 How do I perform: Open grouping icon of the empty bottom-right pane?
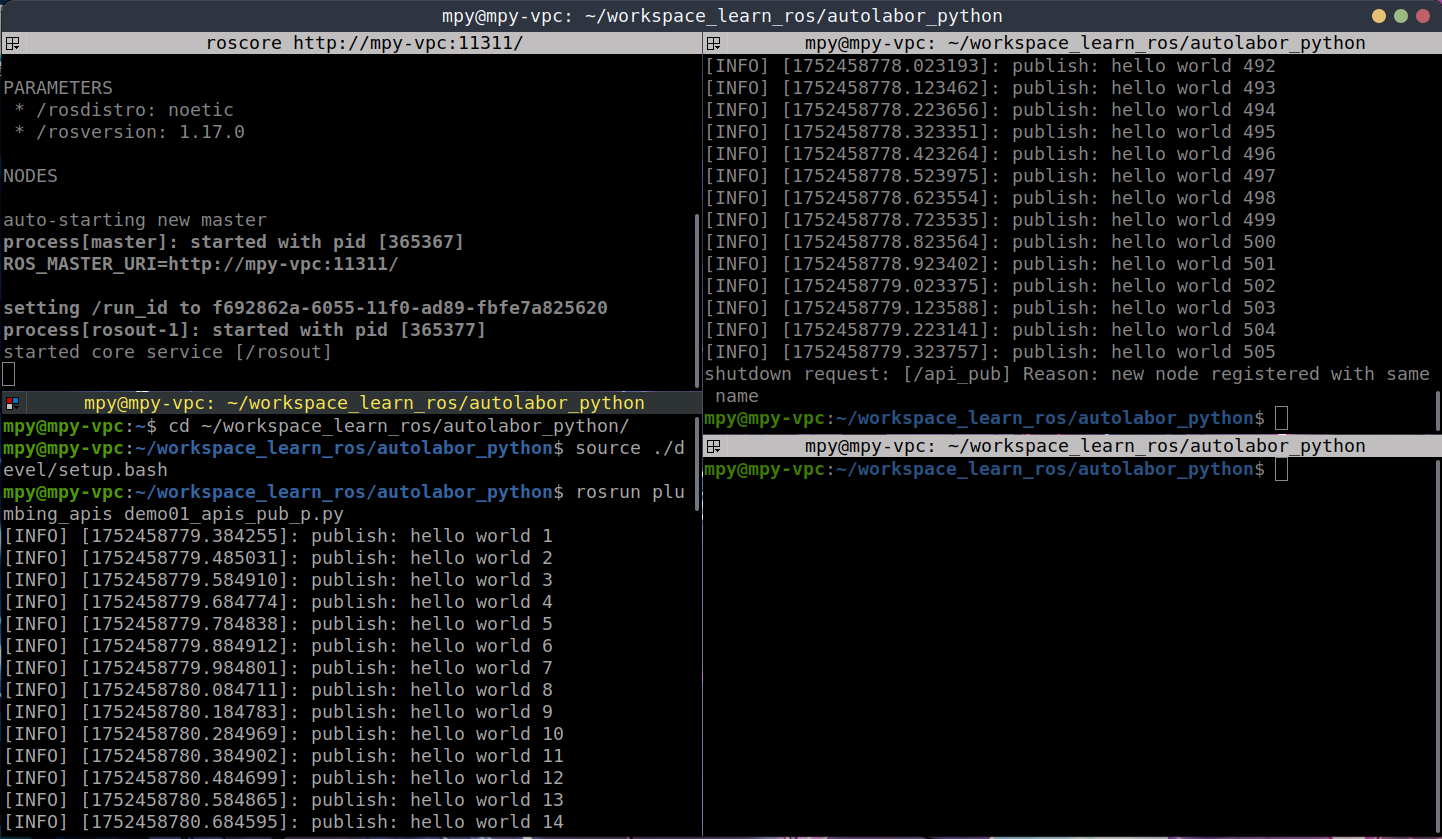(714, 446)
